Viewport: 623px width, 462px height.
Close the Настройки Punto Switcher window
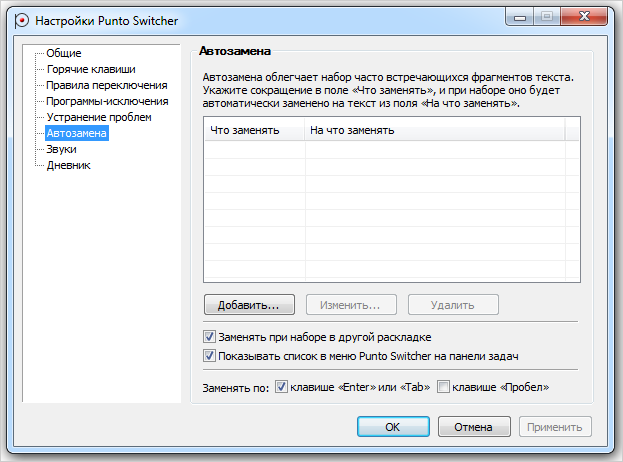584,16
